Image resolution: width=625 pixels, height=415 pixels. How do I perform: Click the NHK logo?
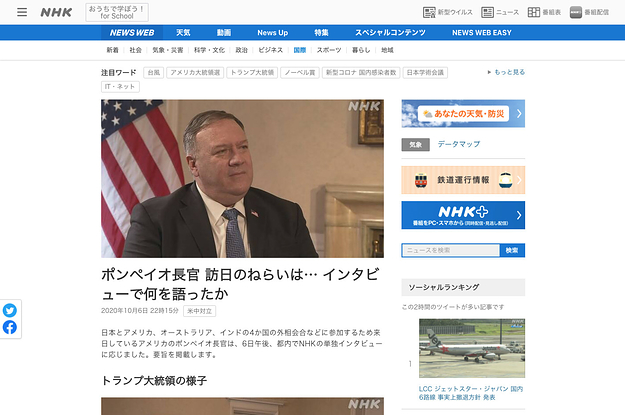56,12
